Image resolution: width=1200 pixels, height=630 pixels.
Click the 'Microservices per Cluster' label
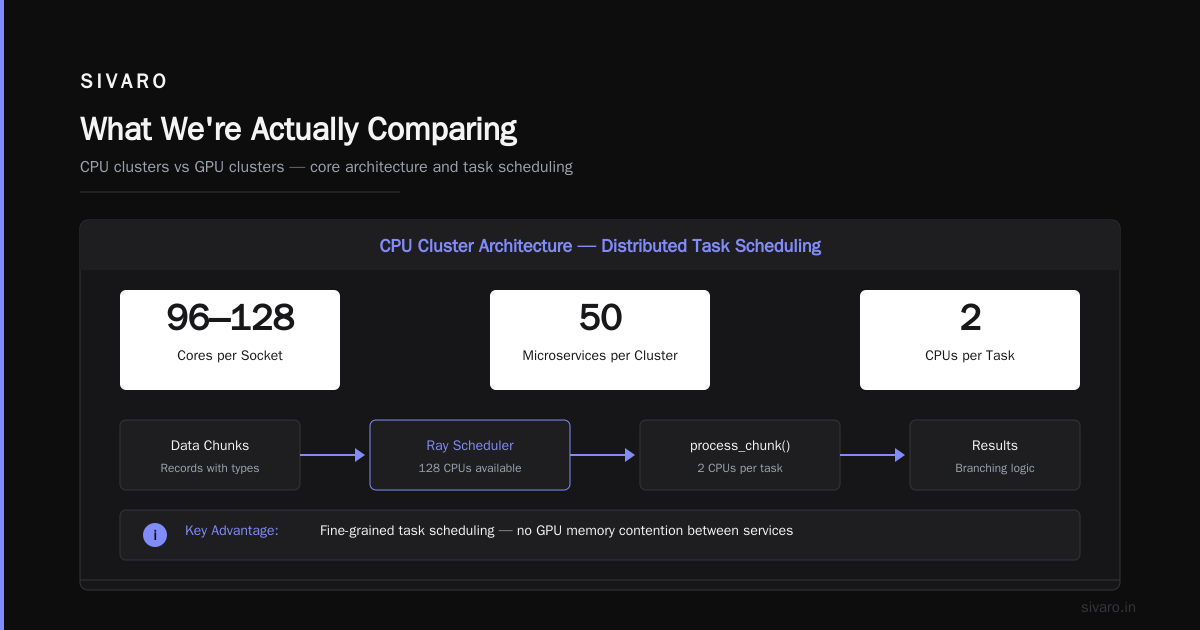[x=600, y=355]
